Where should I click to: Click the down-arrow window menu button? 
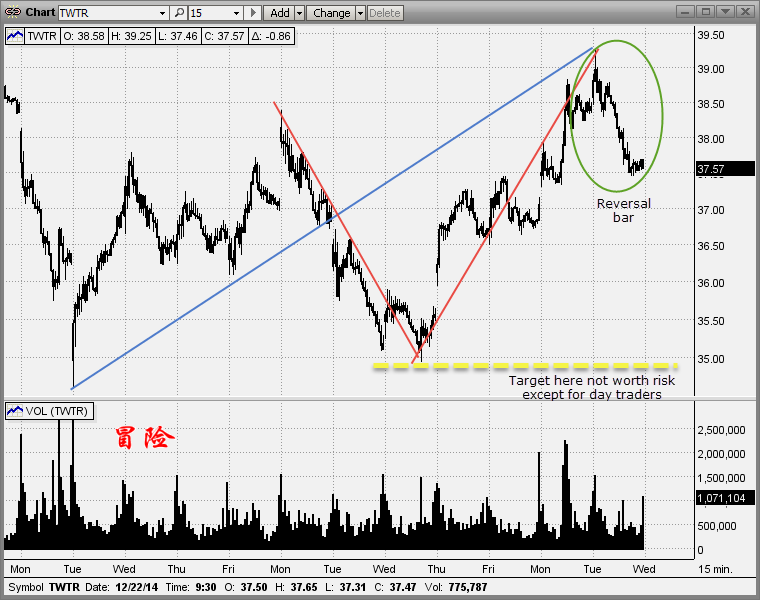pos(726,12)
